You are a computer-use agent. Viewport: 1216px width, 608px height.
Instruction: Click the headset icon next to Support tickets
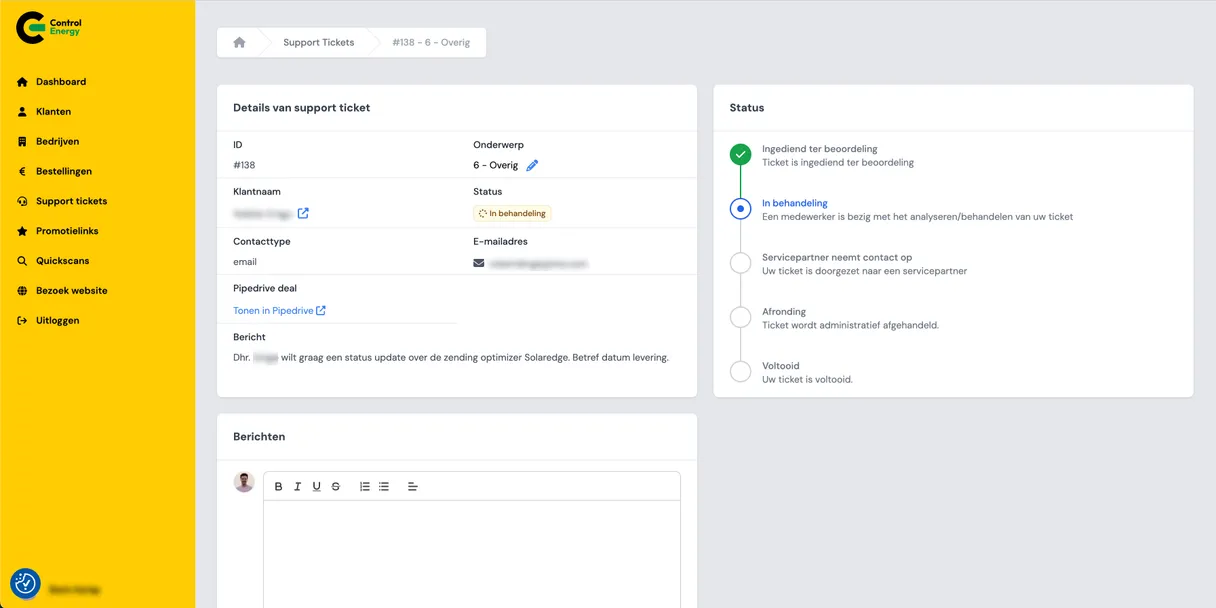22,201
